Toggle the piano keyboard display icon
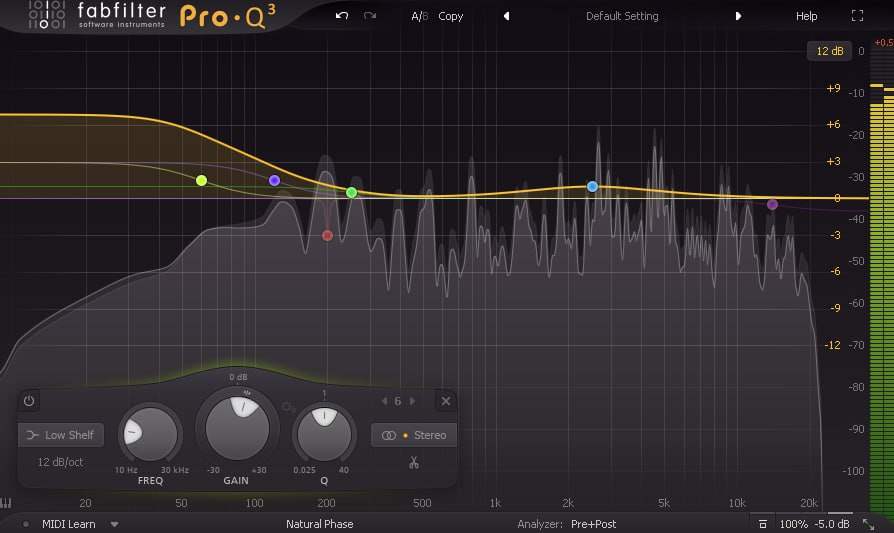The height and width of the screenshot is (533, 894). 6,502
